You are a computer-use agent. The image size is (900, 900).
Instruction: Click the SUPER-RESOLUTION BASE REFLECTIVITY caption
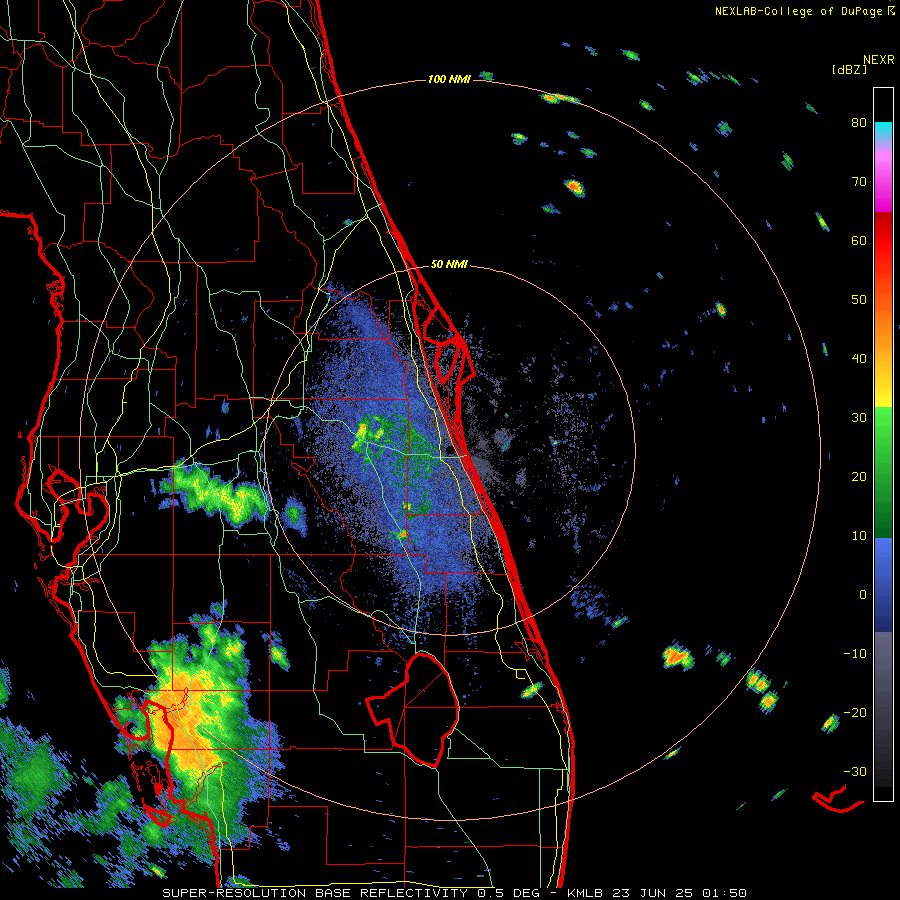(x=315, y=893)
